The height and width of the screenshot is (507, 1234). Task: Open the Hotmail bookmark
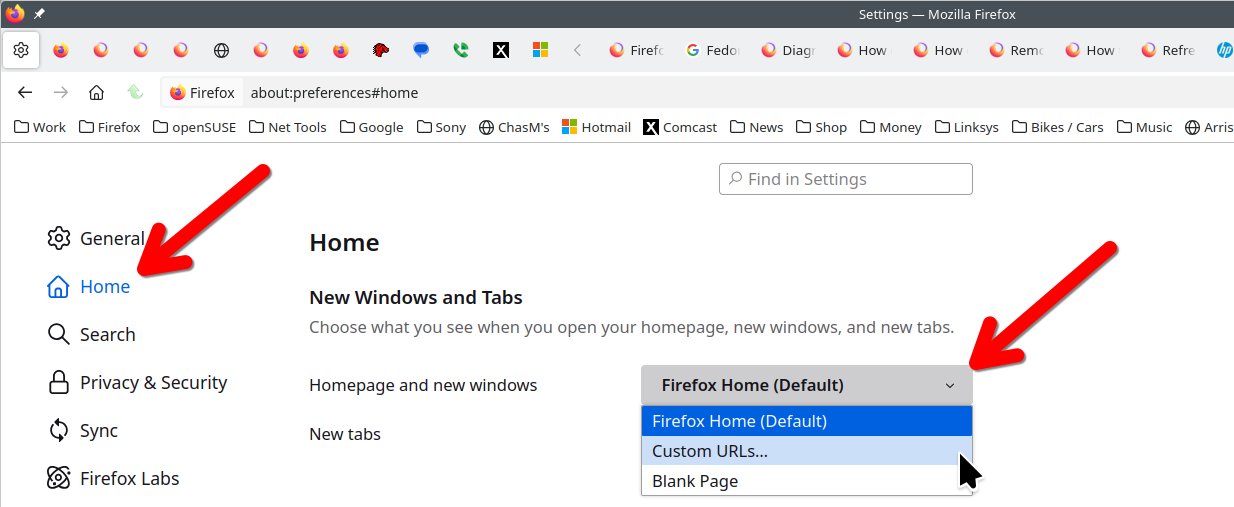(597, 127)
